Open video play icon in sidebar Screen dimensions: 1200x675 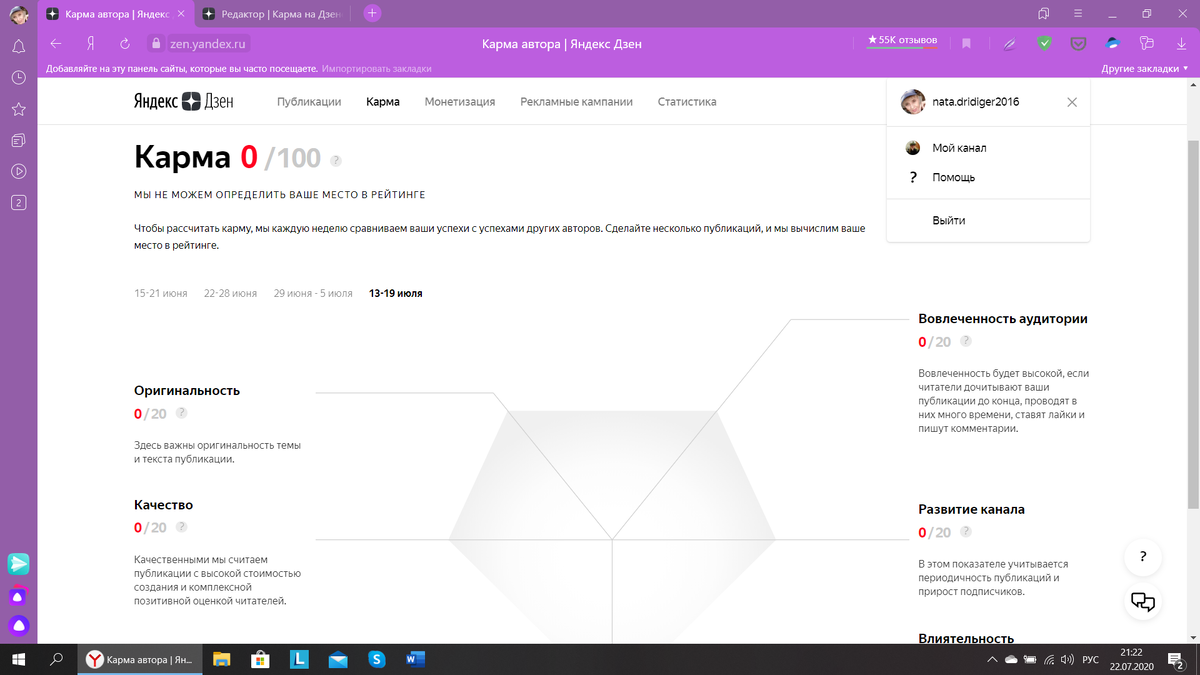coord(18,171)
